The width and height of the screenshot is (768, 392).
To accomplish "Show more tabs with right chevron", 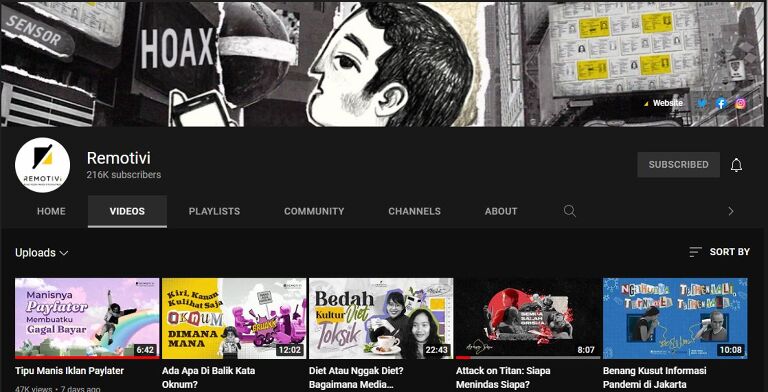I will pos(731,211).
